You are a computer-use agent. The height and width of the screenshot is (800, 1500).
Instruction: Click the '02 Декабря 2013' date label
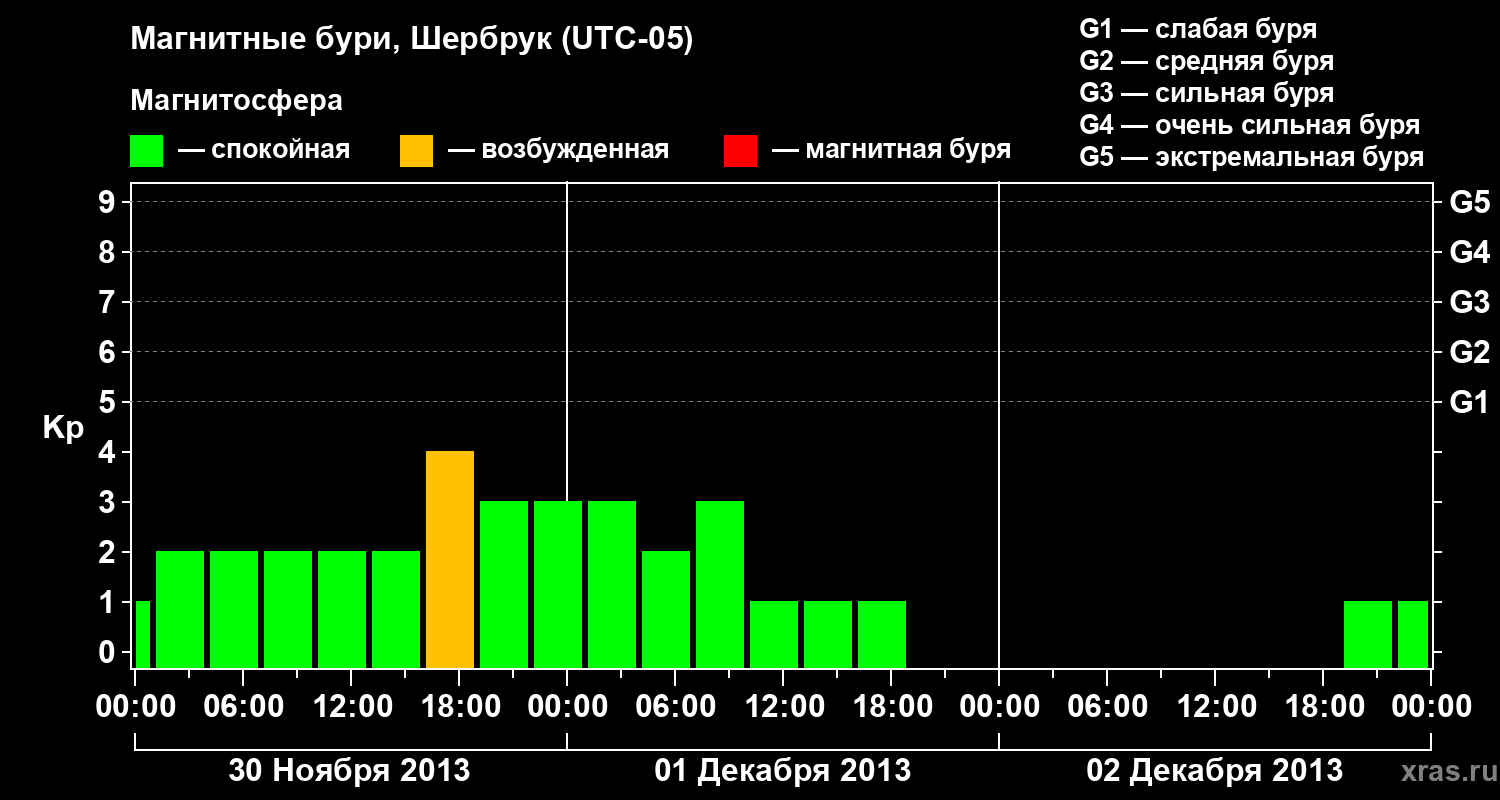click(x=1215, y=770)
